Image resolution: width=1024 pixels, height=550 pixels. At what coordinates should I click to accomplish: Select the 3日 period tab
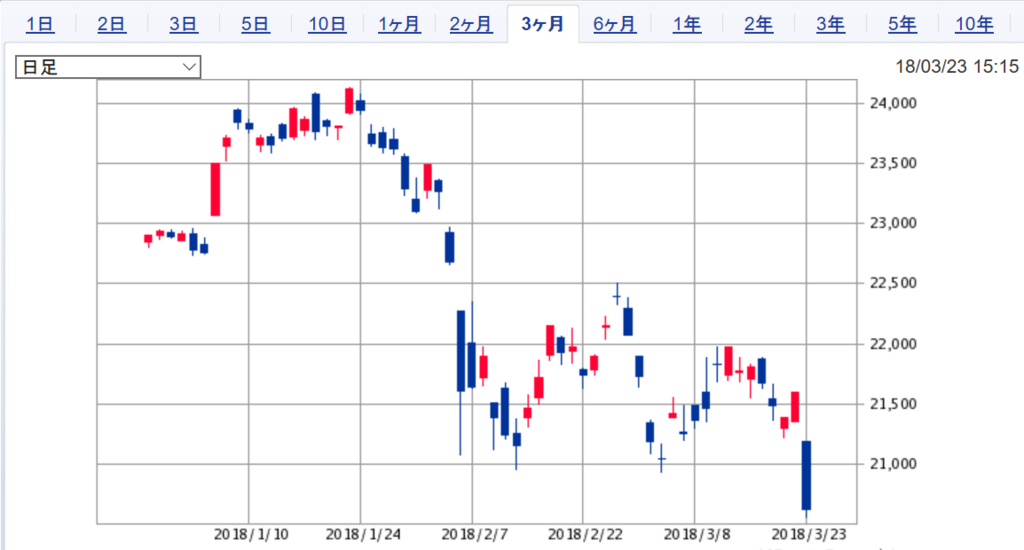[x=184, y=25]
